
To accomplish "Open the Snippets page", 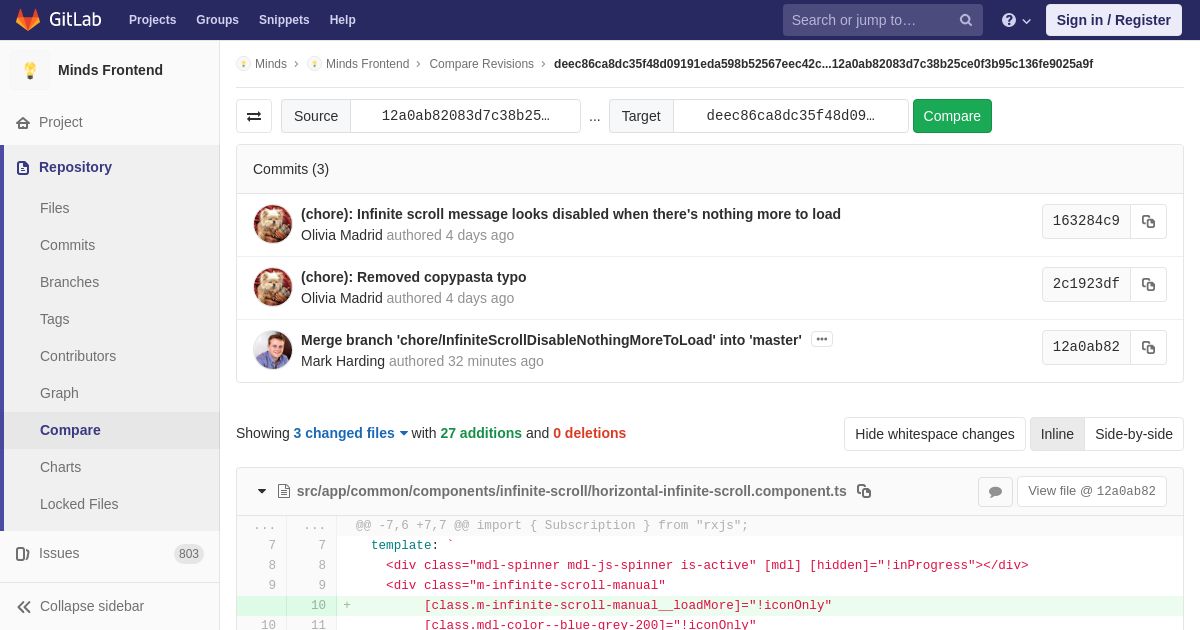I will point(284,20).
